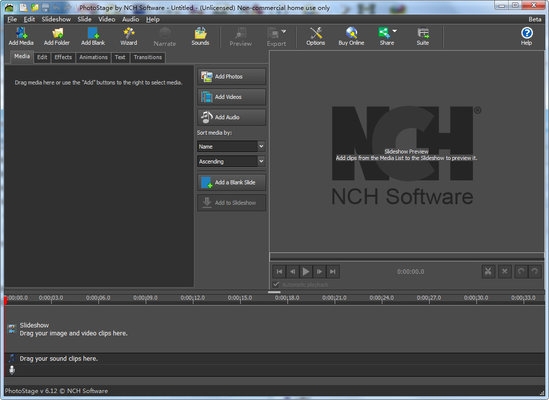Click the open project title bar icon
This screenshot has height=400, width=549.
(x=35, y=7)
